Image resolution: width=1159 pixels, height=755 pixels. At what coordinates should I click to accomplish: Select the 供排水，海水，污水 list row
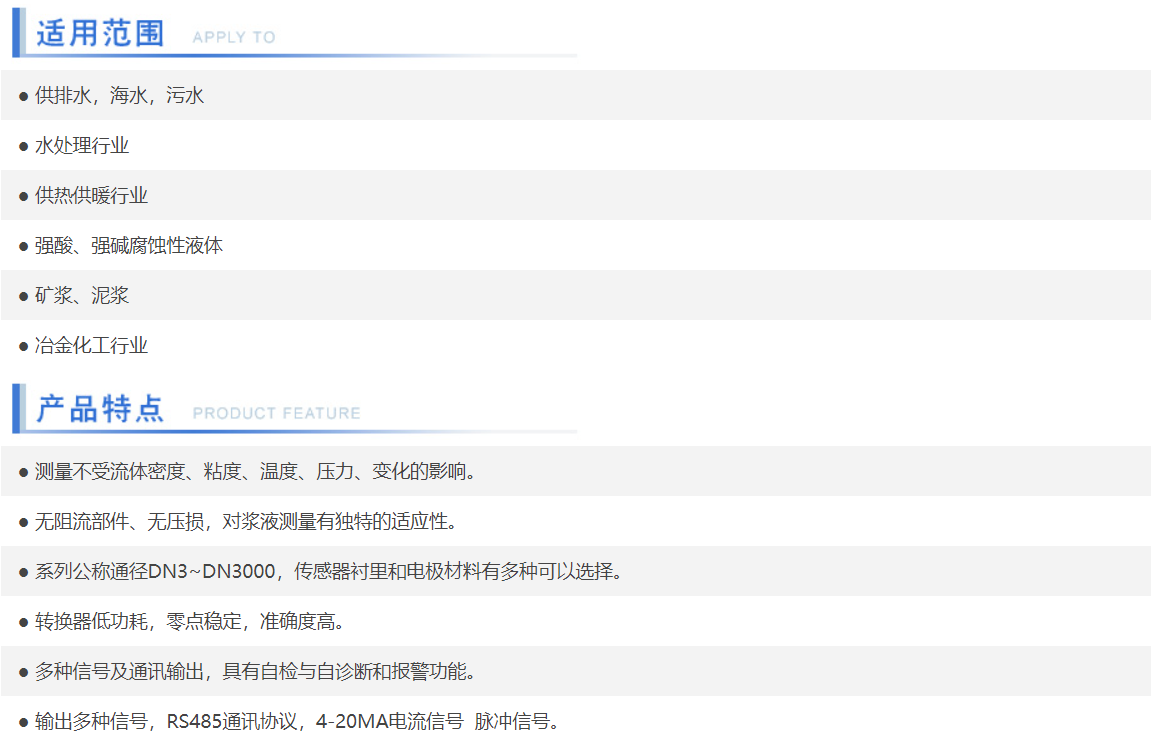[x=119, y=96]
